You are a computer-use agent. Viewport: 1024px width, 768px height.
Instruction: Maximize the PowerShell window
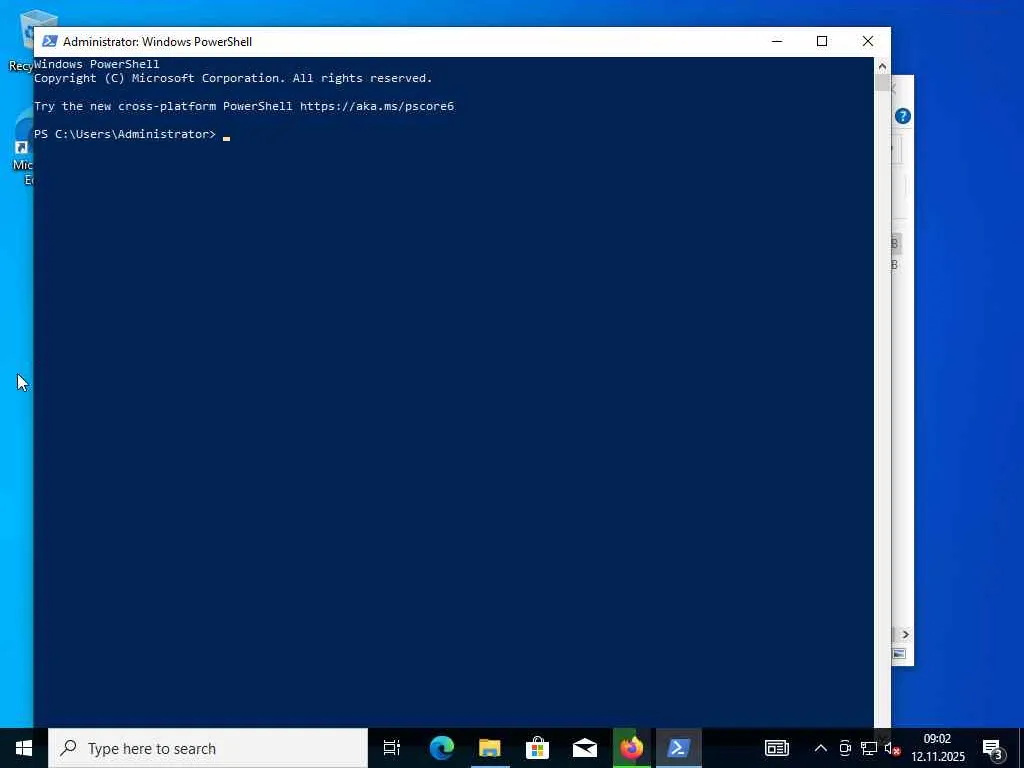pyautogui.click(x=822, y=41)
